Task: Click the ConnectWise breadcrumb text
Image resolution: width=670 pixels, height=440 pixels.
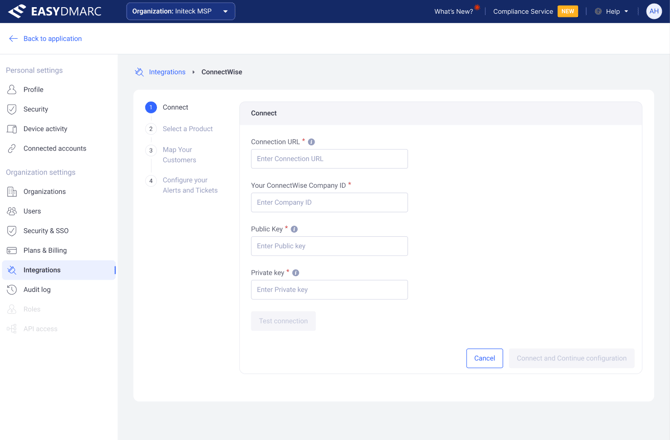Action: click(x=222, y=72)
